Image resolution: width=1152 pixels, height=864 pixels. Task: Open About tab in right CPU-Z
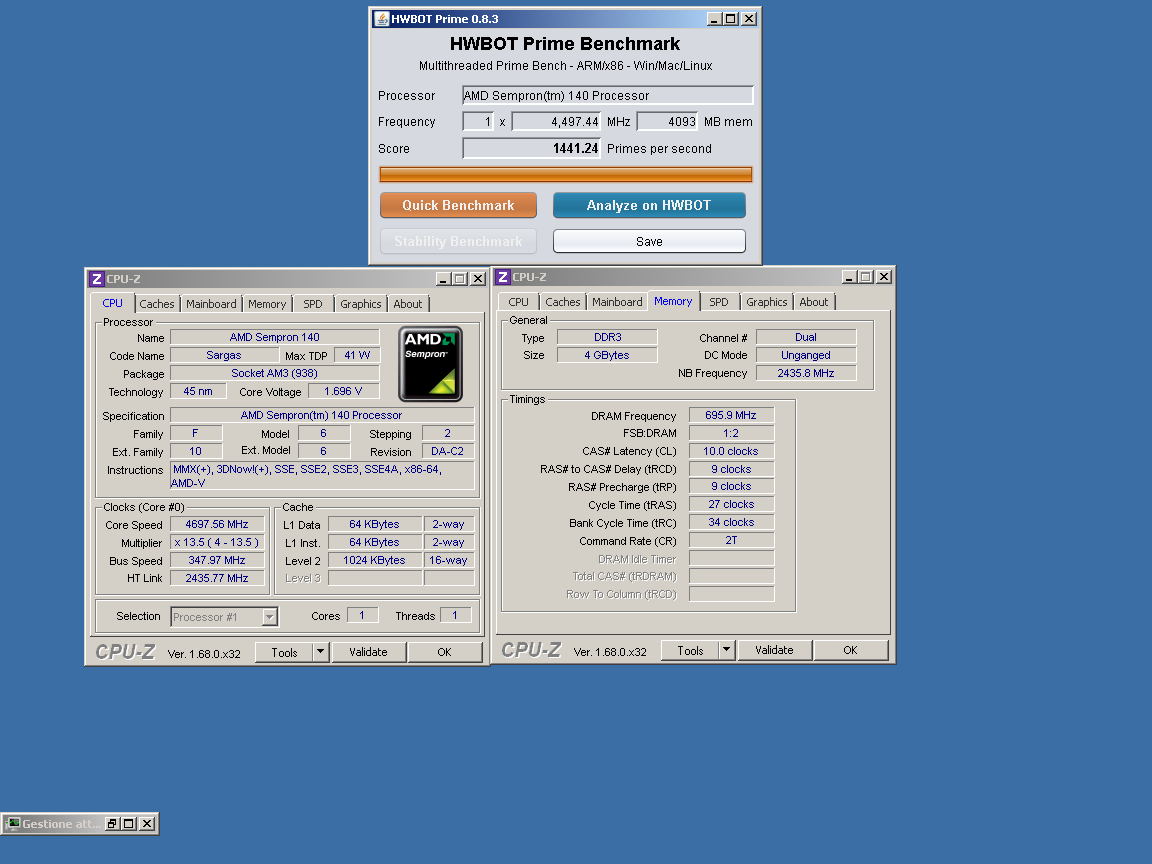click(x=813, y=302)
